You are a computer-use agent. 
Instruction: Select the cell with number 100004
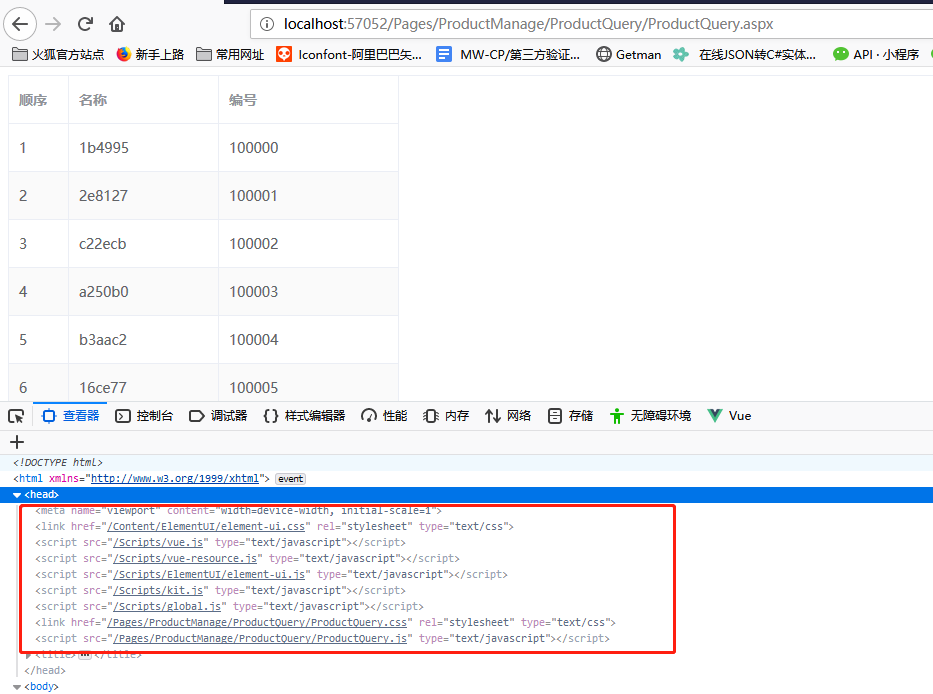pyautogui.click(x=308, y=340)
